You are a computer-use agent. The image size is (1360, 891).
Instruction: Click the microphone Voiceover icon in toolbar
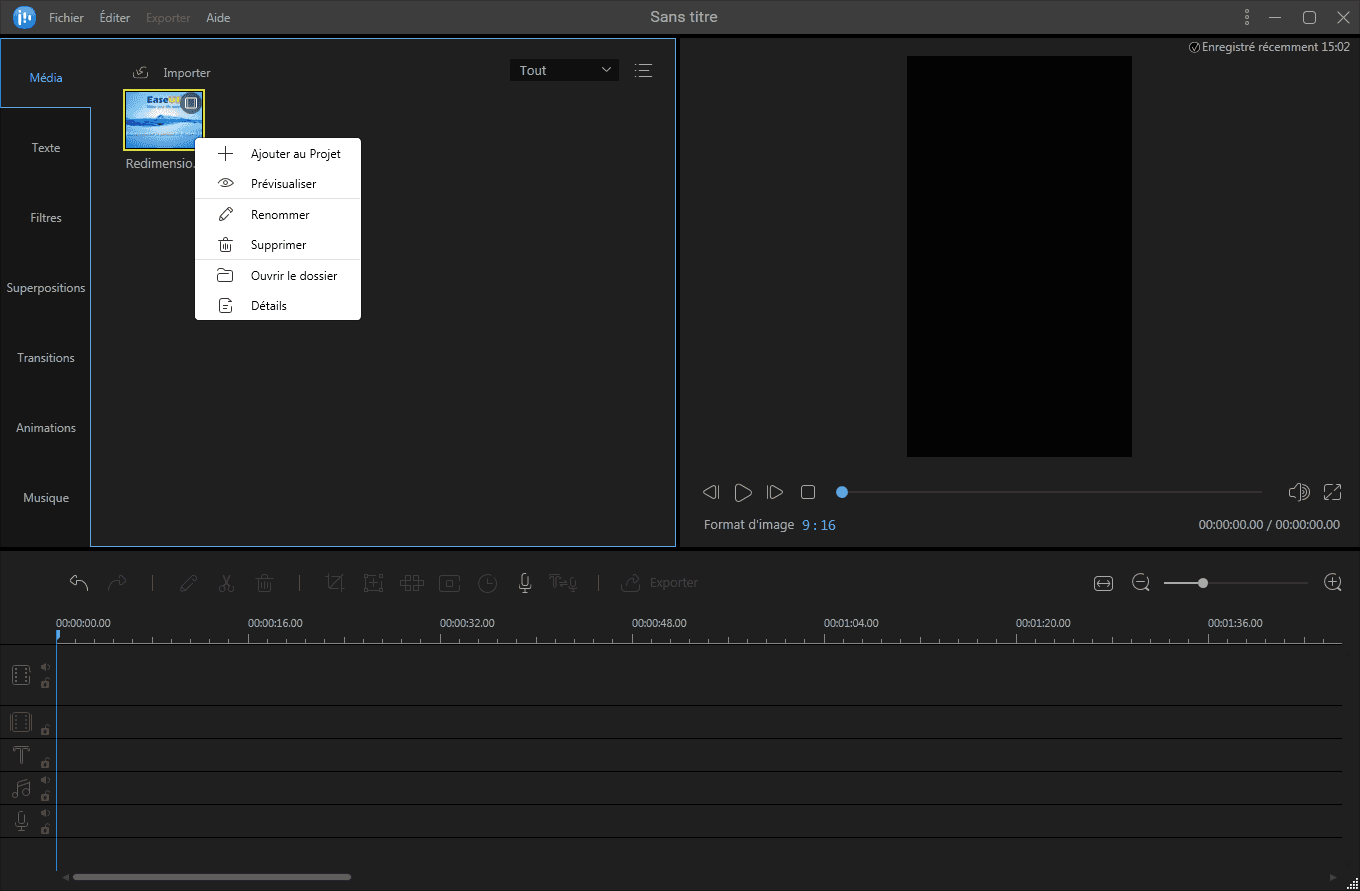click(525, 582)
